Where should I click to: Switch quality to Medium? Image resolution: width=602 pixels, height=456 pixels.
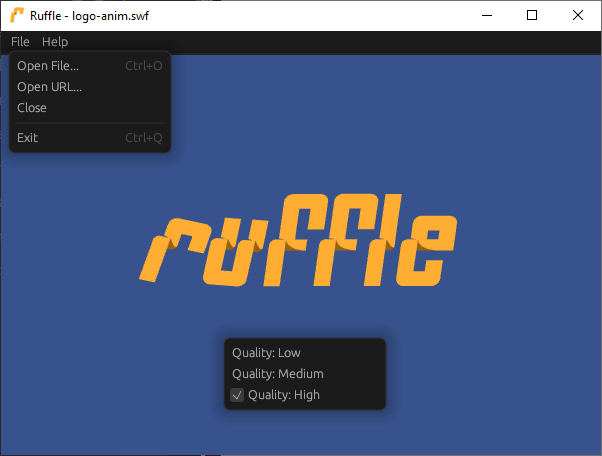(x=277, y=374)
